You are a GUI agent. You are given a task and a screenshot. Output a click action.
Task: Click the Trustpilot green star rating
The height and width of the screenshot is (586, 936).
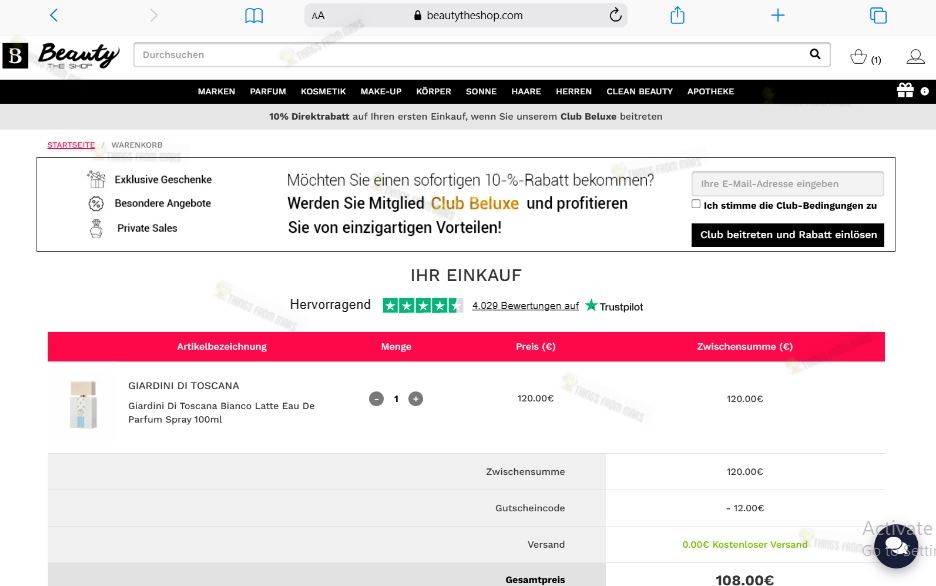point(423,306)
